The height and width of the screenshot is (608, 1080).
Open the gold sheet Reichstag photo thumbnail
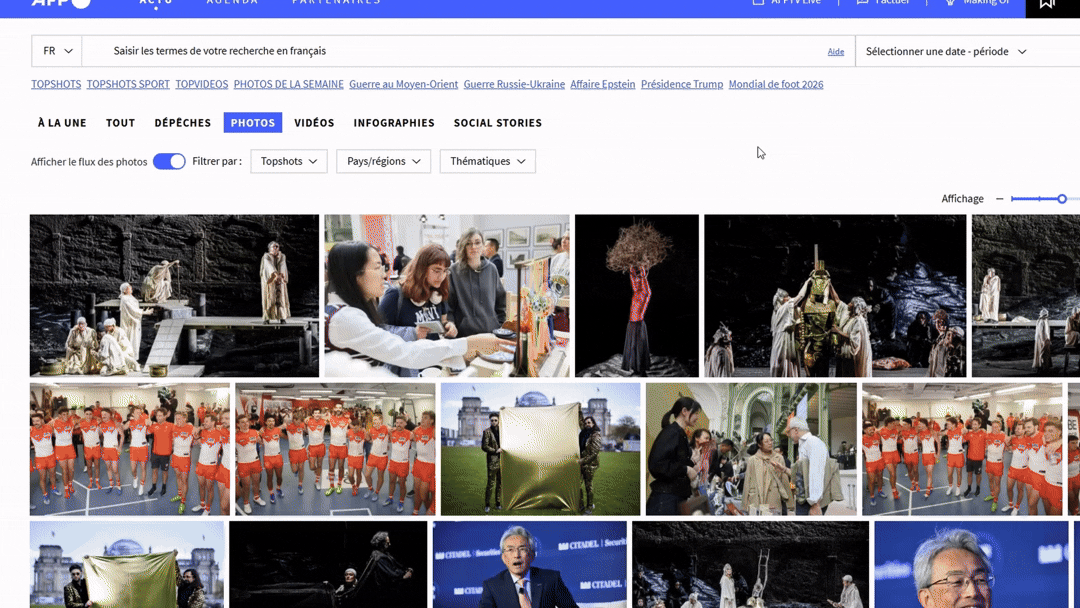coord(540,449)
